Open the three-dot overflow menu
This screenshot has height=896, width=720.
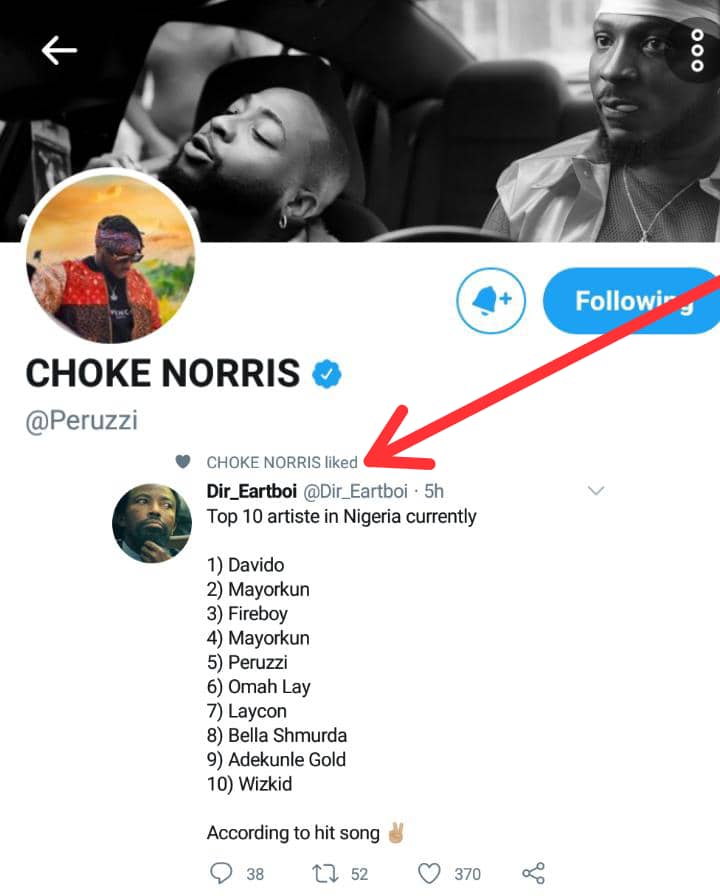(x=697, y=51)
